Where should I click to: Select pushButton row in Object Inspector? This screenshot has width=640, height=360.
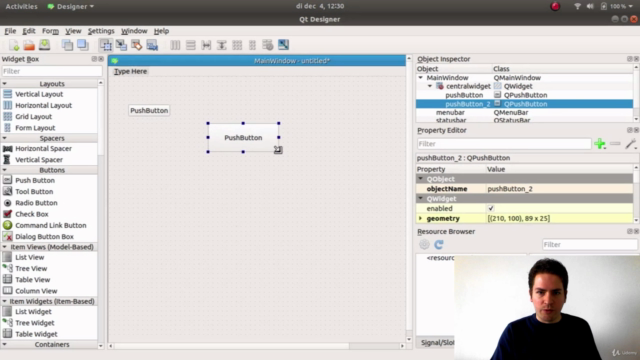524,95
